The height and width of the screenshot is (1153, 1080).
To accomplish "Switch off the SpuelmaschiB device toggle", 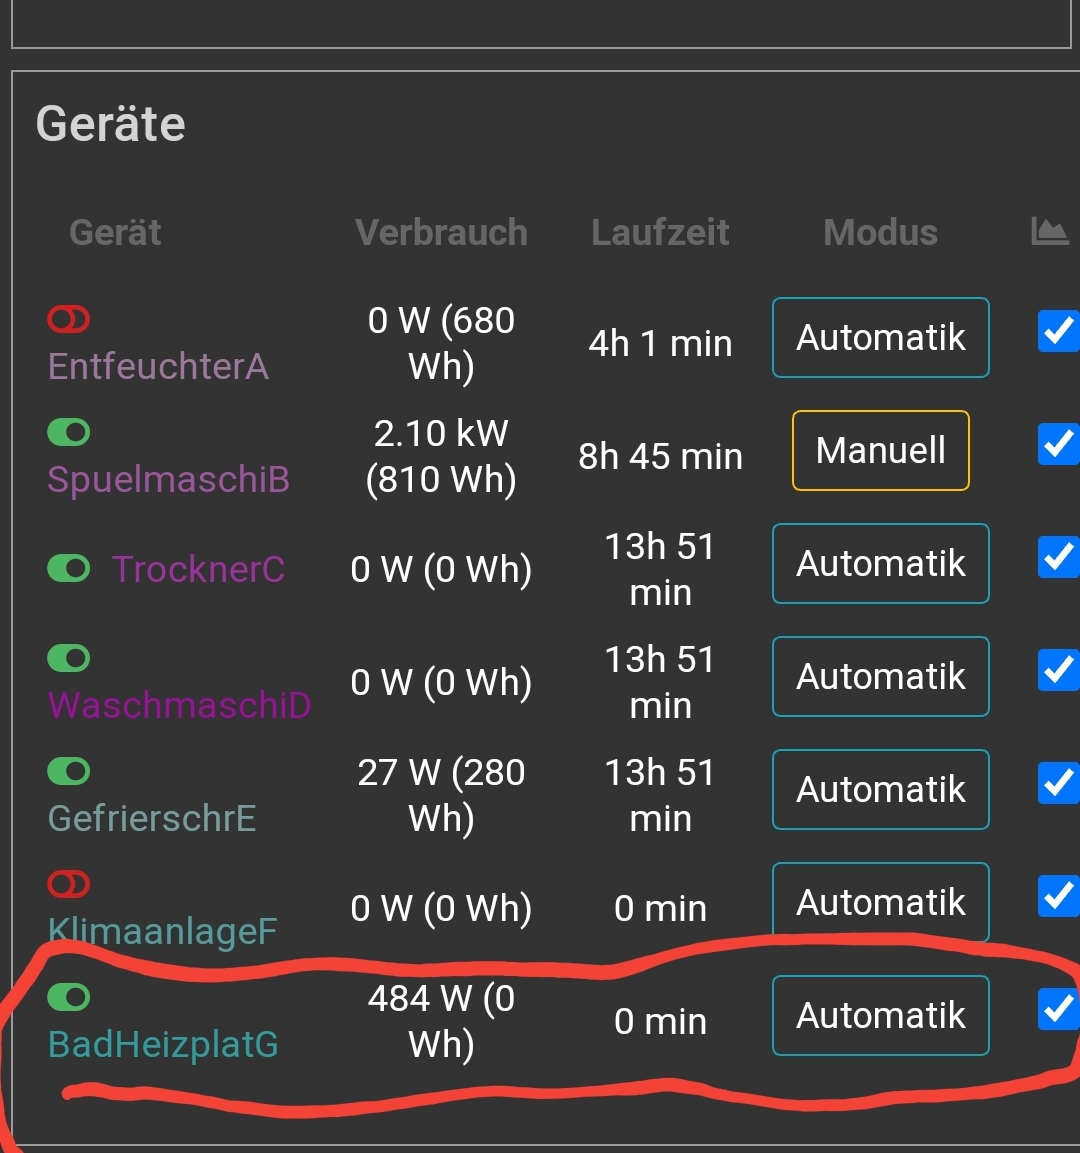I will point(68,433).
